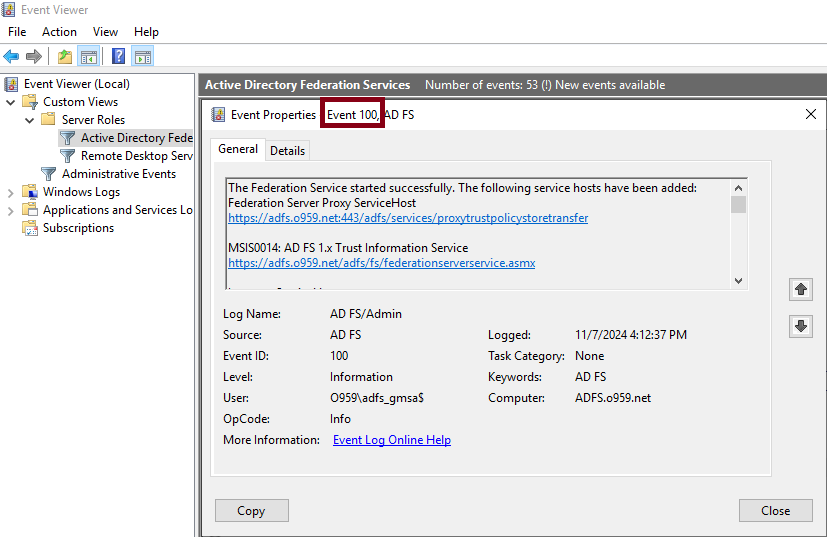
Task: Expand Applications and Services Logs node
Action: (11, 211)
